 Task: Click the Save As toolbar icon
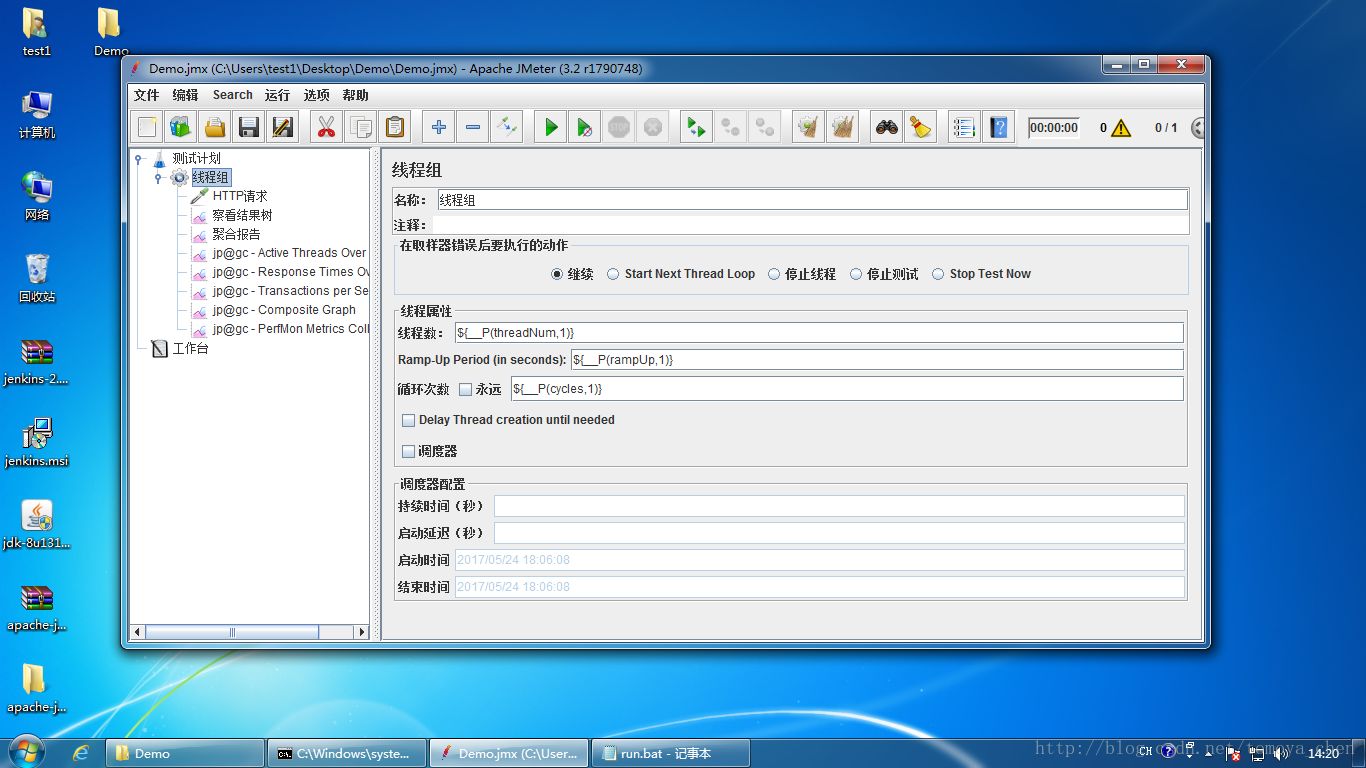click(x=283, y=127)
